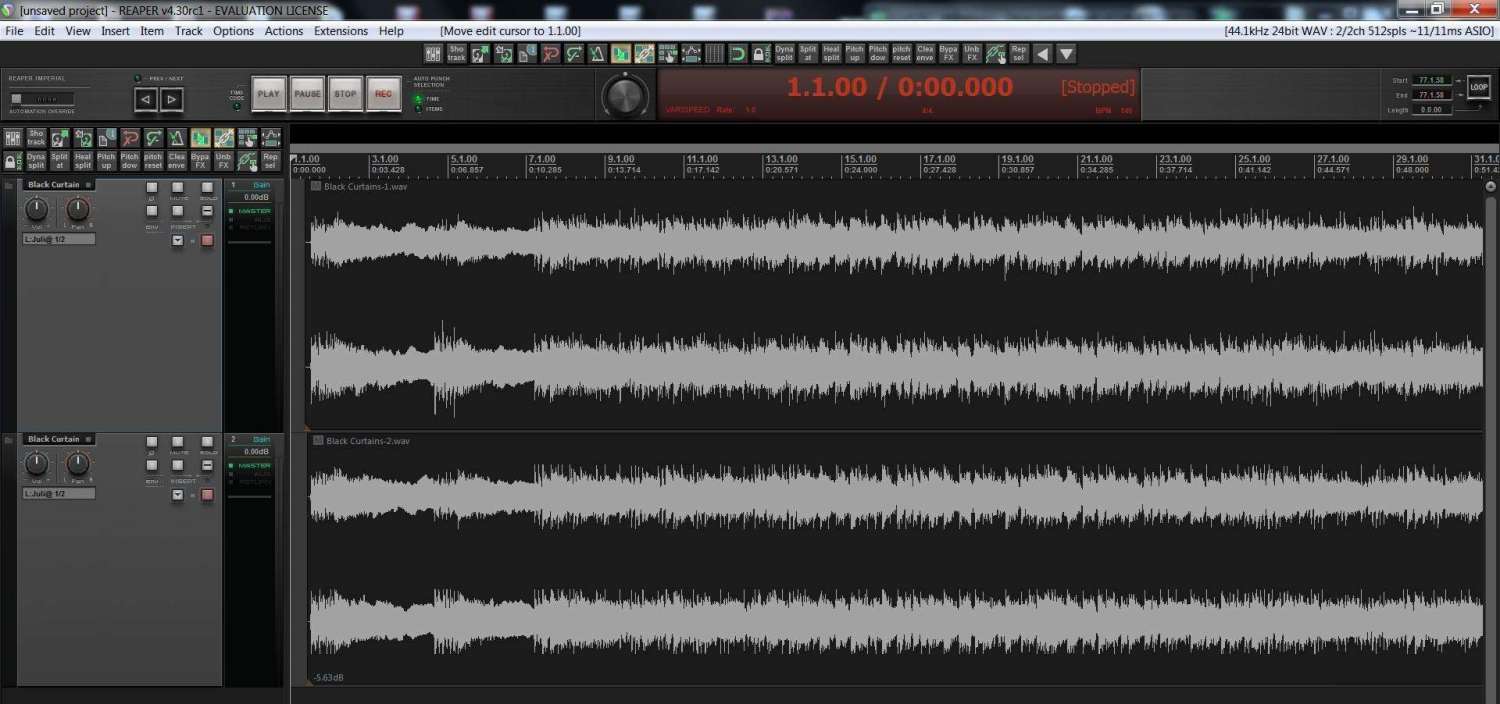Click the previous marker arrow button
The width and height of the screenshot is (1500, 704).
146,98
